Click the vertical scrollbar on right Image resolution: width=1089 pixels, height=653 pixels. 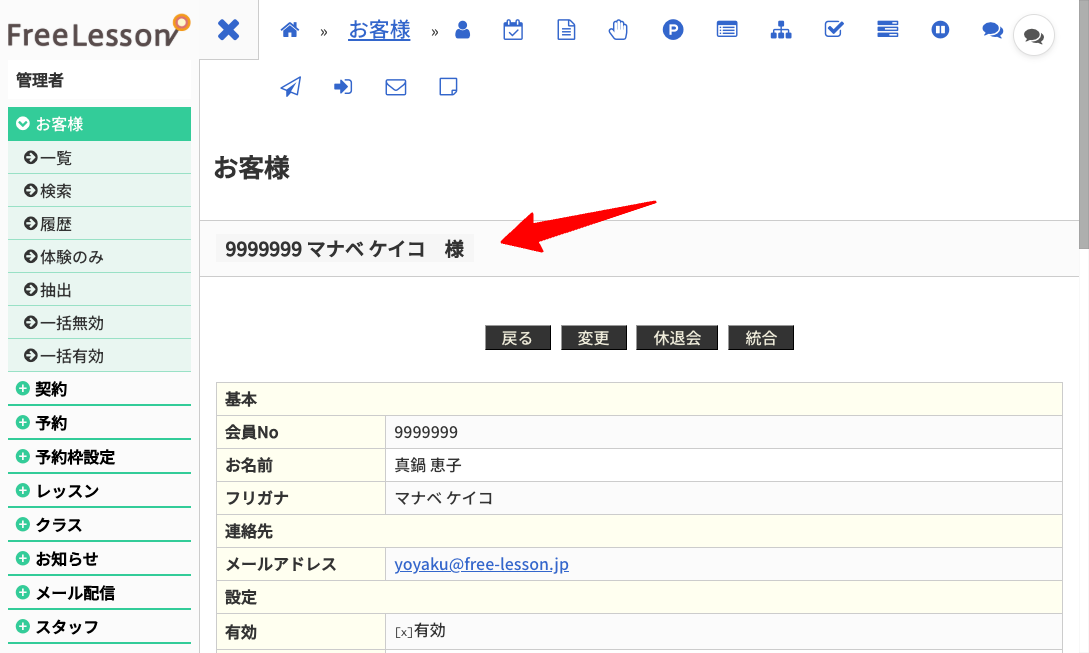[x=1083, y=125]
